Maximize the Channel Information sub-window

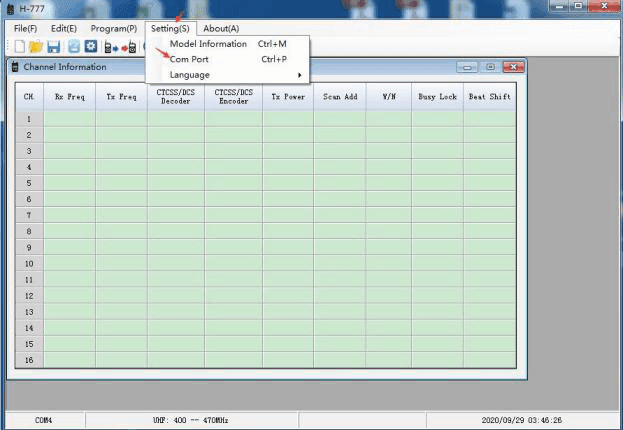pos(490,67)
